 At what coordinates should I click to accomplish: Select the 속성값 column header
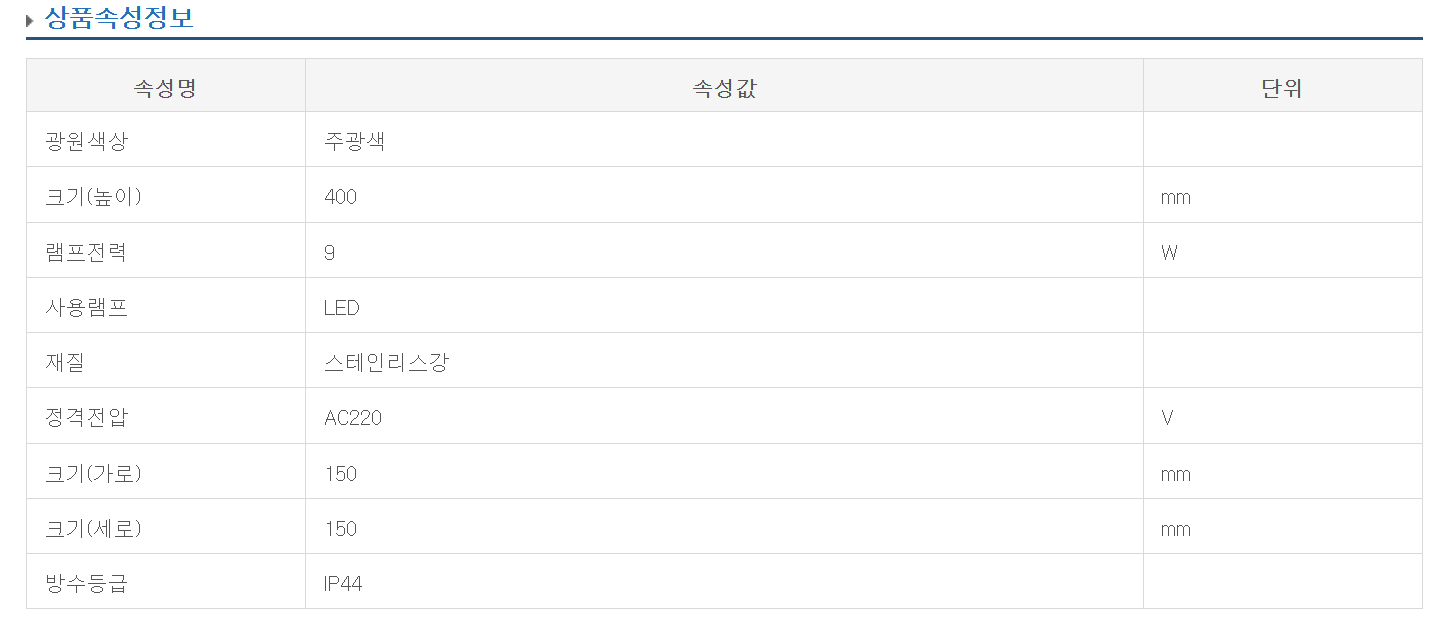(724, 87)
